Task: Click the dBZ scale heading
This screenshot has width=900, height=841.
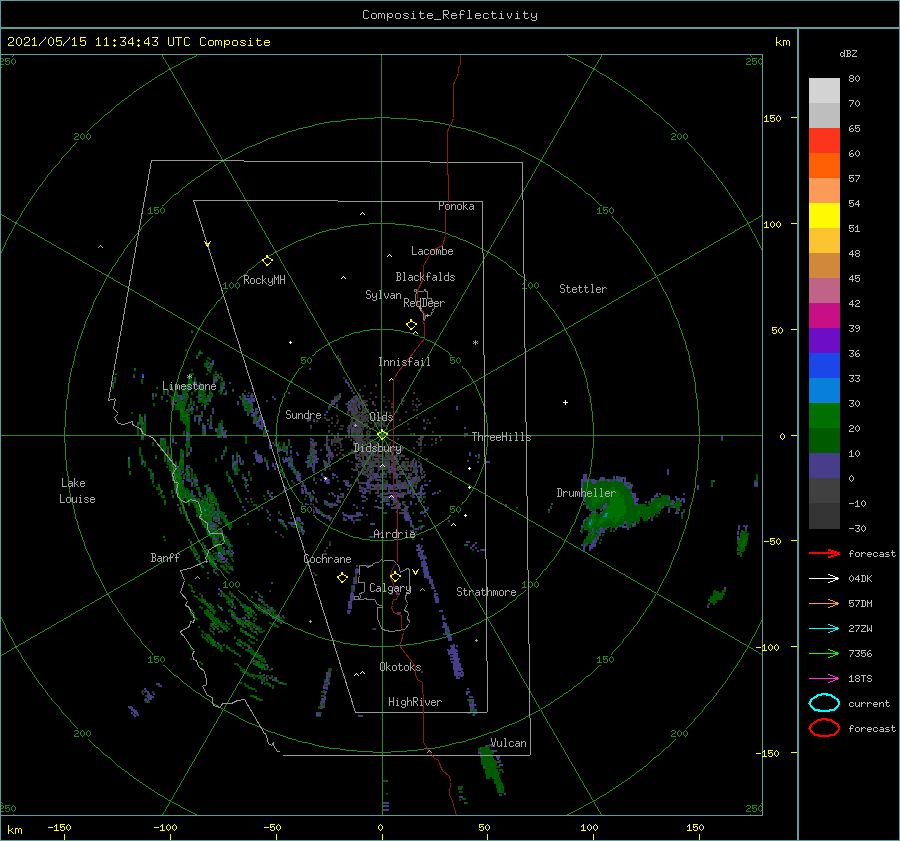Action: tap(848, 53)
